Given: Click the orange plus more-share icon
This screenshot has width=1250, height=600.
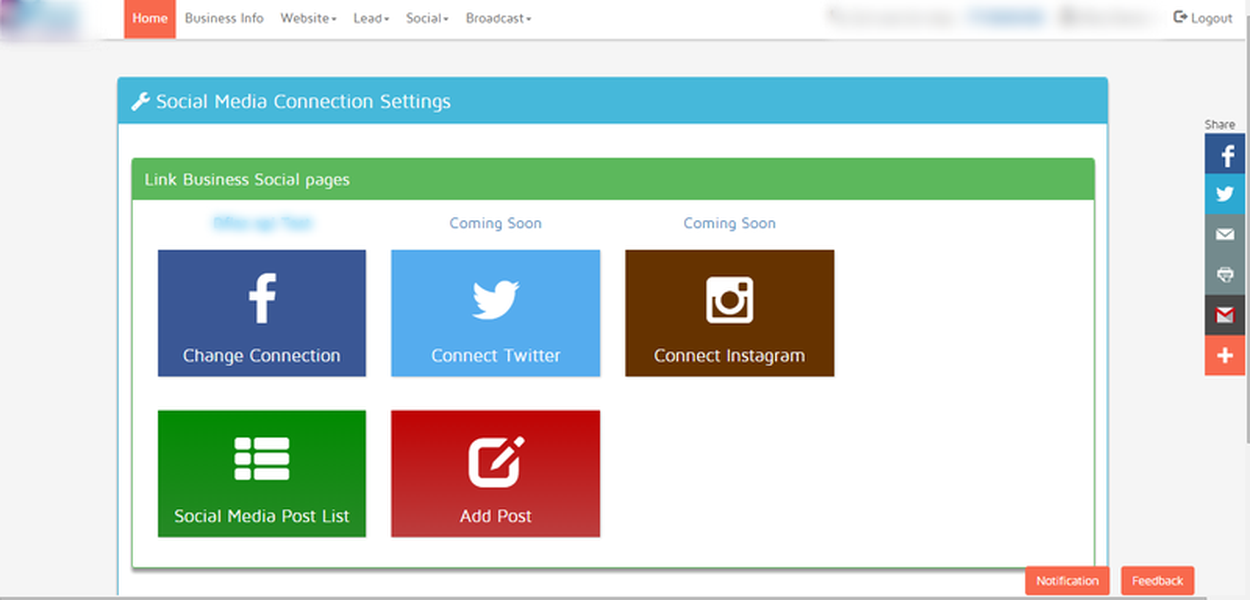Looking at the screenshot, I should pos(1225,355).
